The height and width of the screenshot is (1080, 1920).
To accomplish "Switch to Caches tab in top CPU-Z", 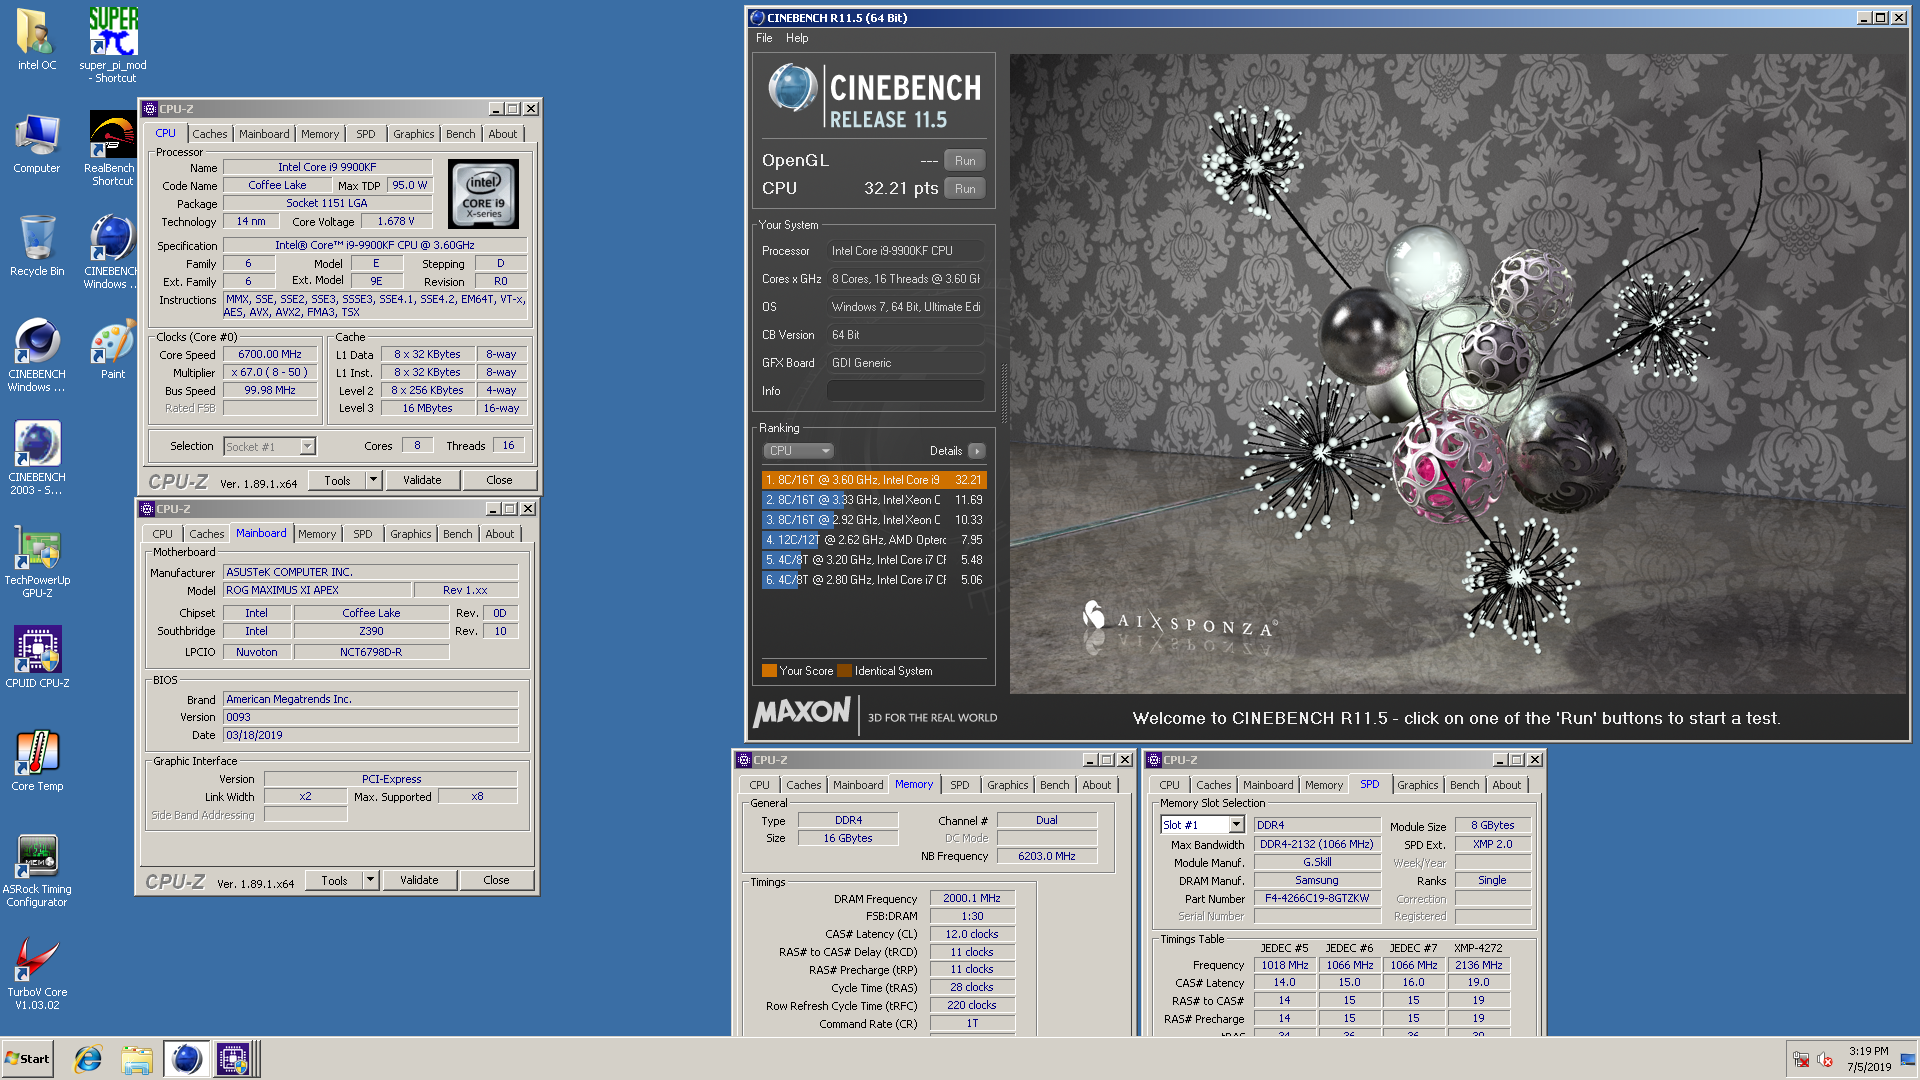I will coord(210,134).
